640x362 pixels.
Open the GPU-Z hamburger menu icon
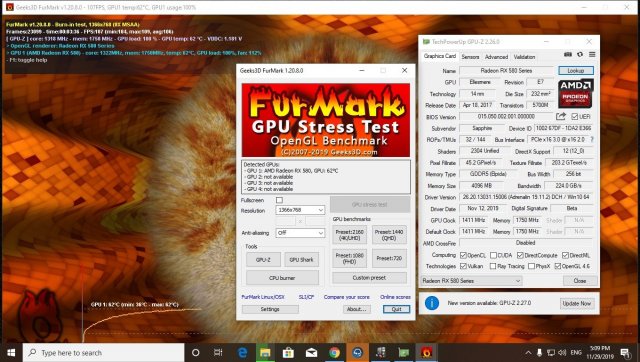[592, 55]
